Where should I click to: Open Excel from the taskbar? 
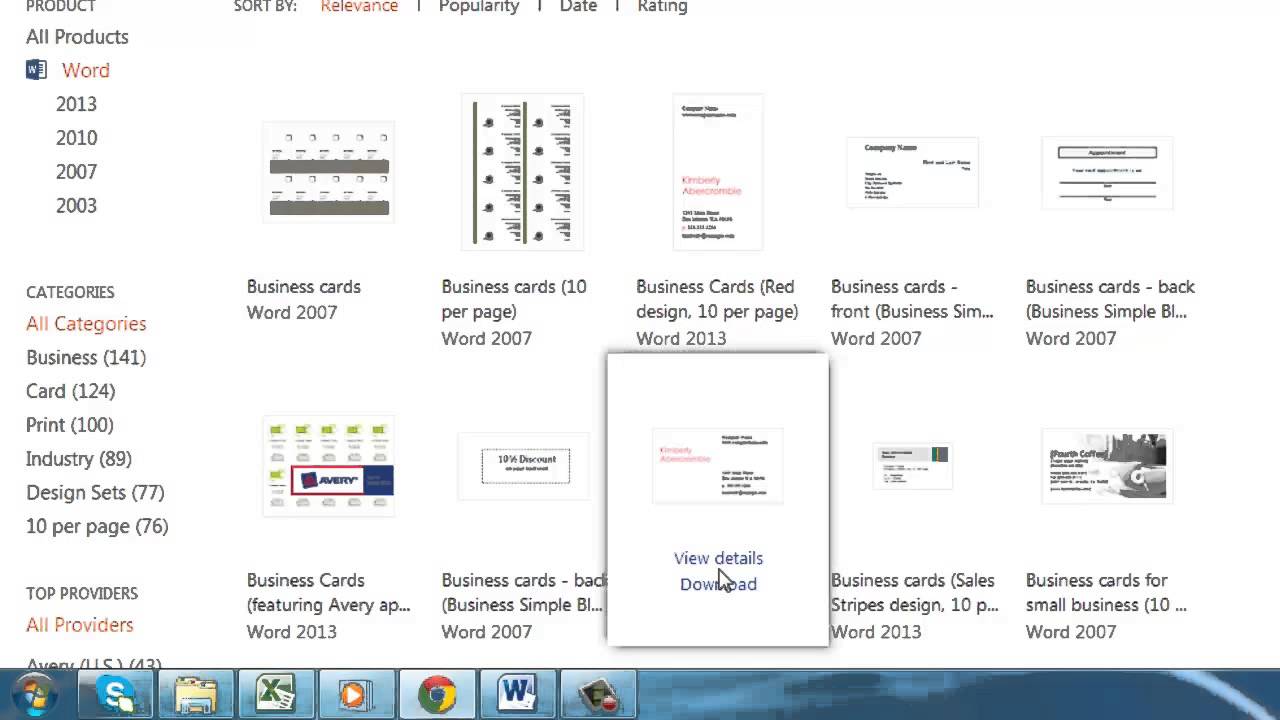click(x=276, y=695)
